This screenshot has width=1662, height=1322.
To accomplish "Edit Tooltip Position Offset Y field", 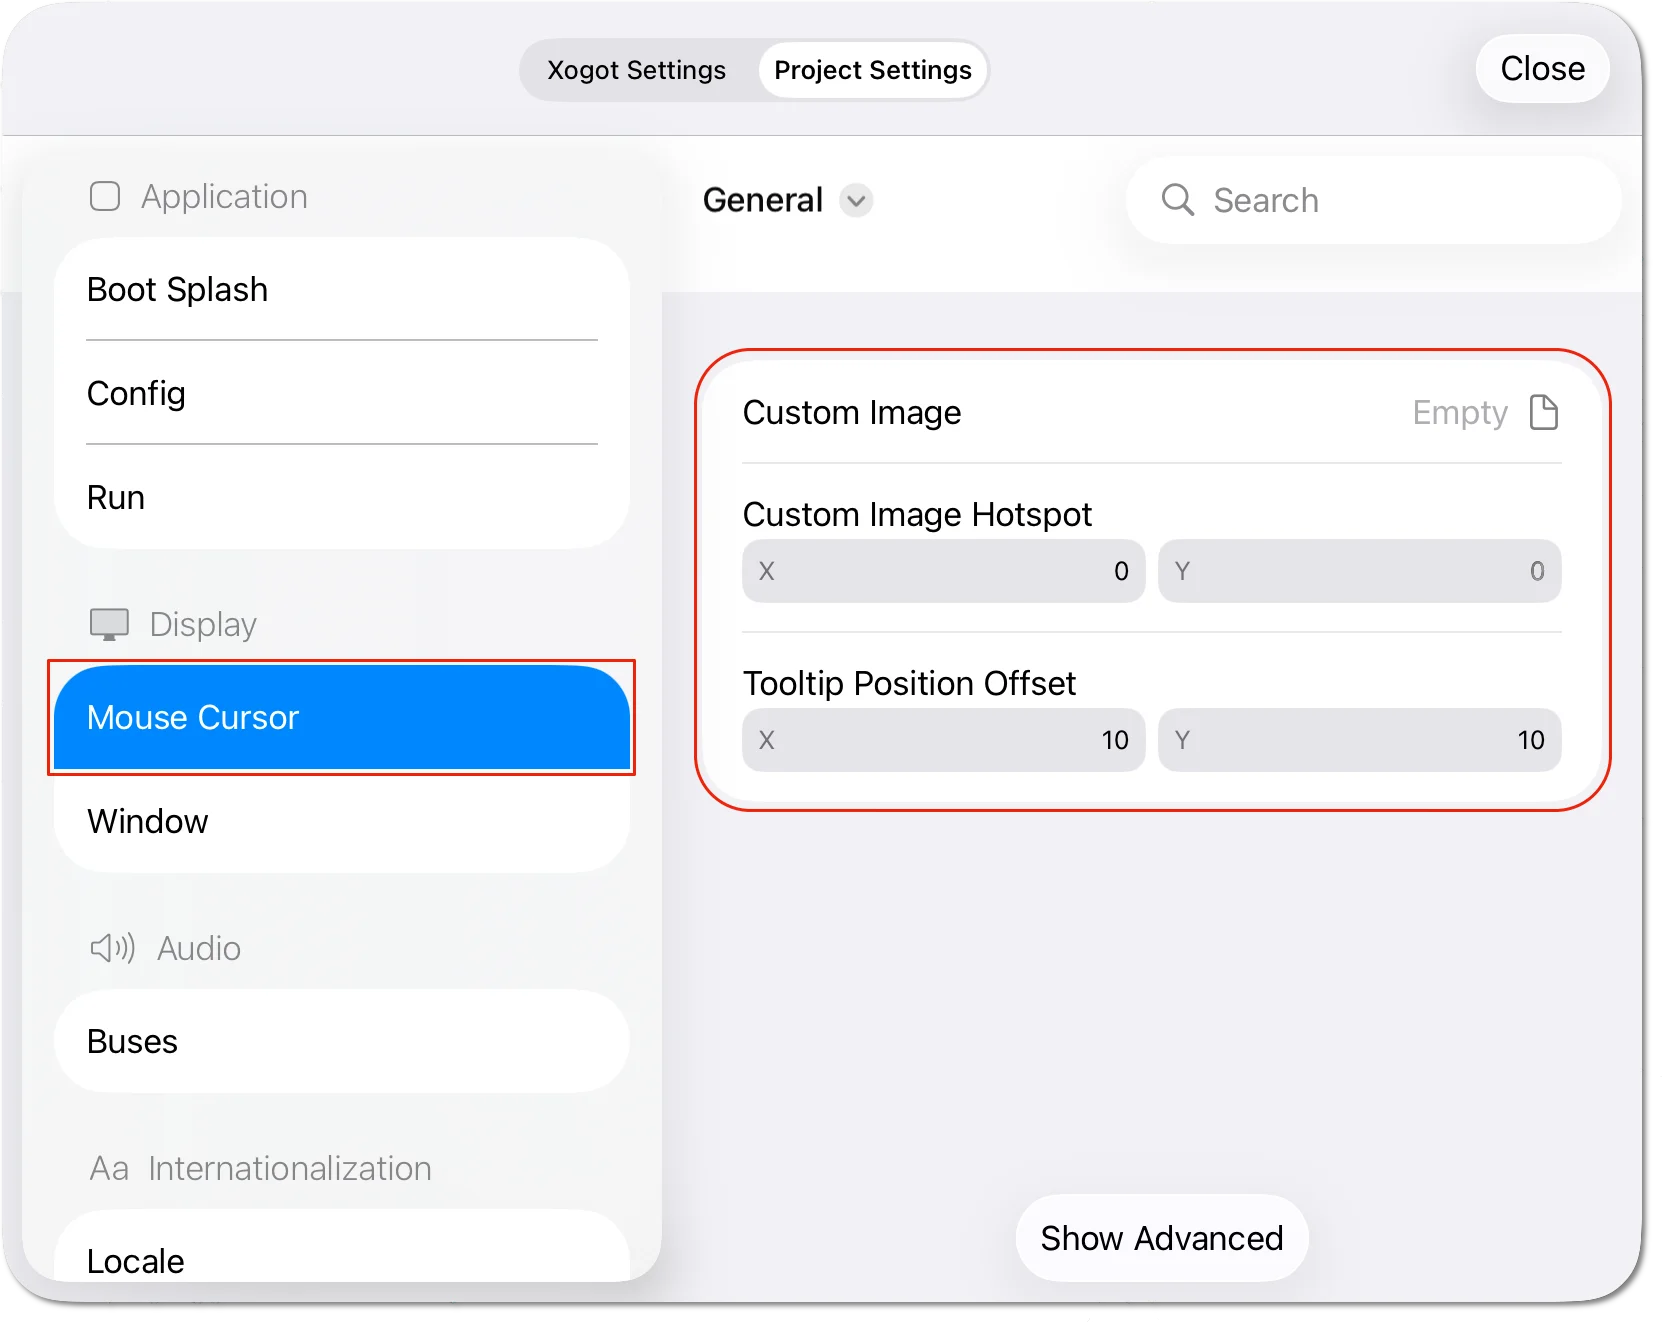I will pos(1359,740).
